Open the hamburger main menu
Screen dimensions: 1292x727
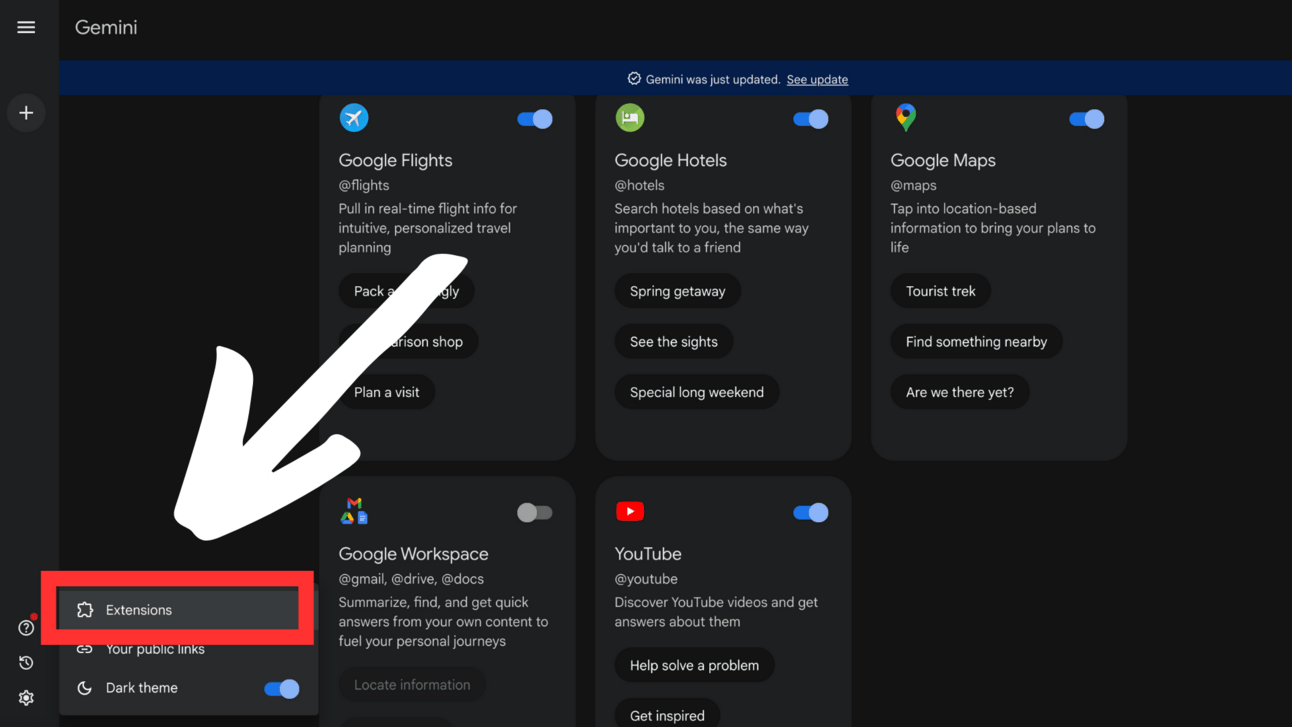coord(26,27)
